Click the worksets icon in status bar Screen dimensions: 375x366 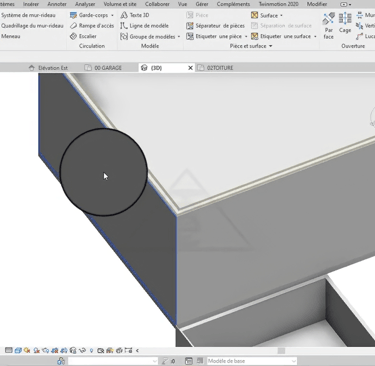point(61,361)
